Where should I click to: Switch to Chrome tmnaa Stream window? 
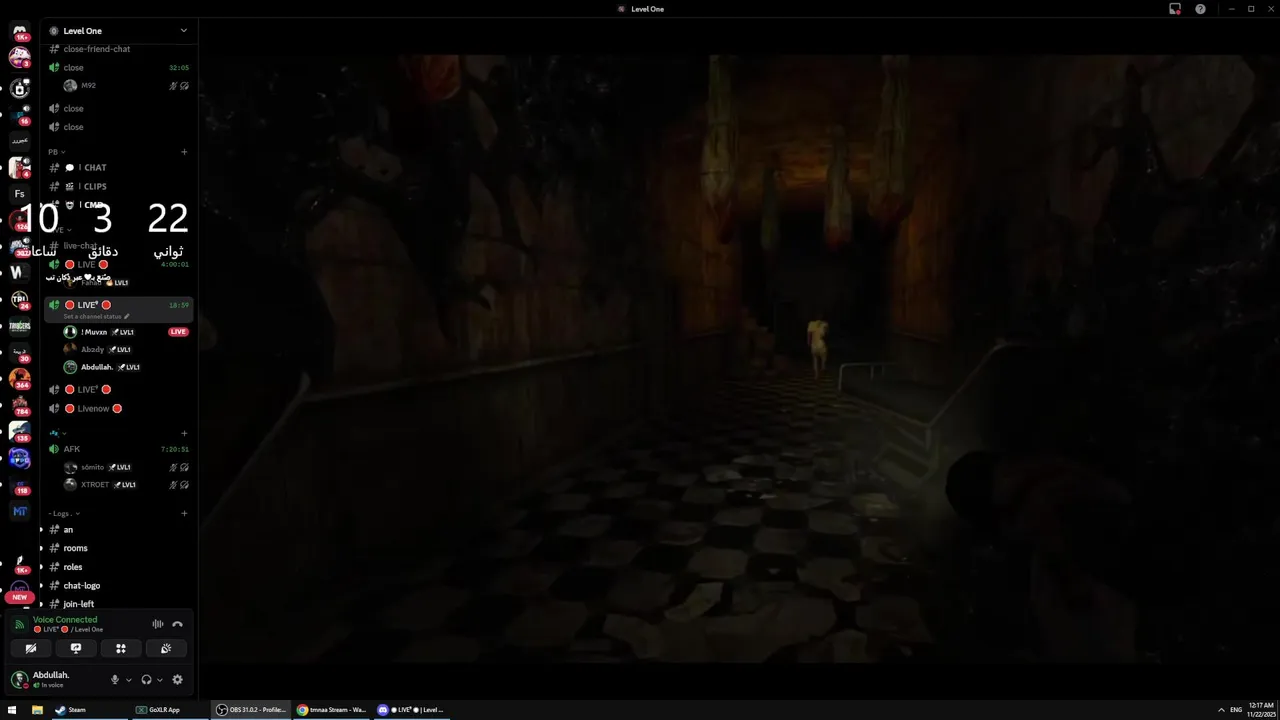click(x=332, y=710)
